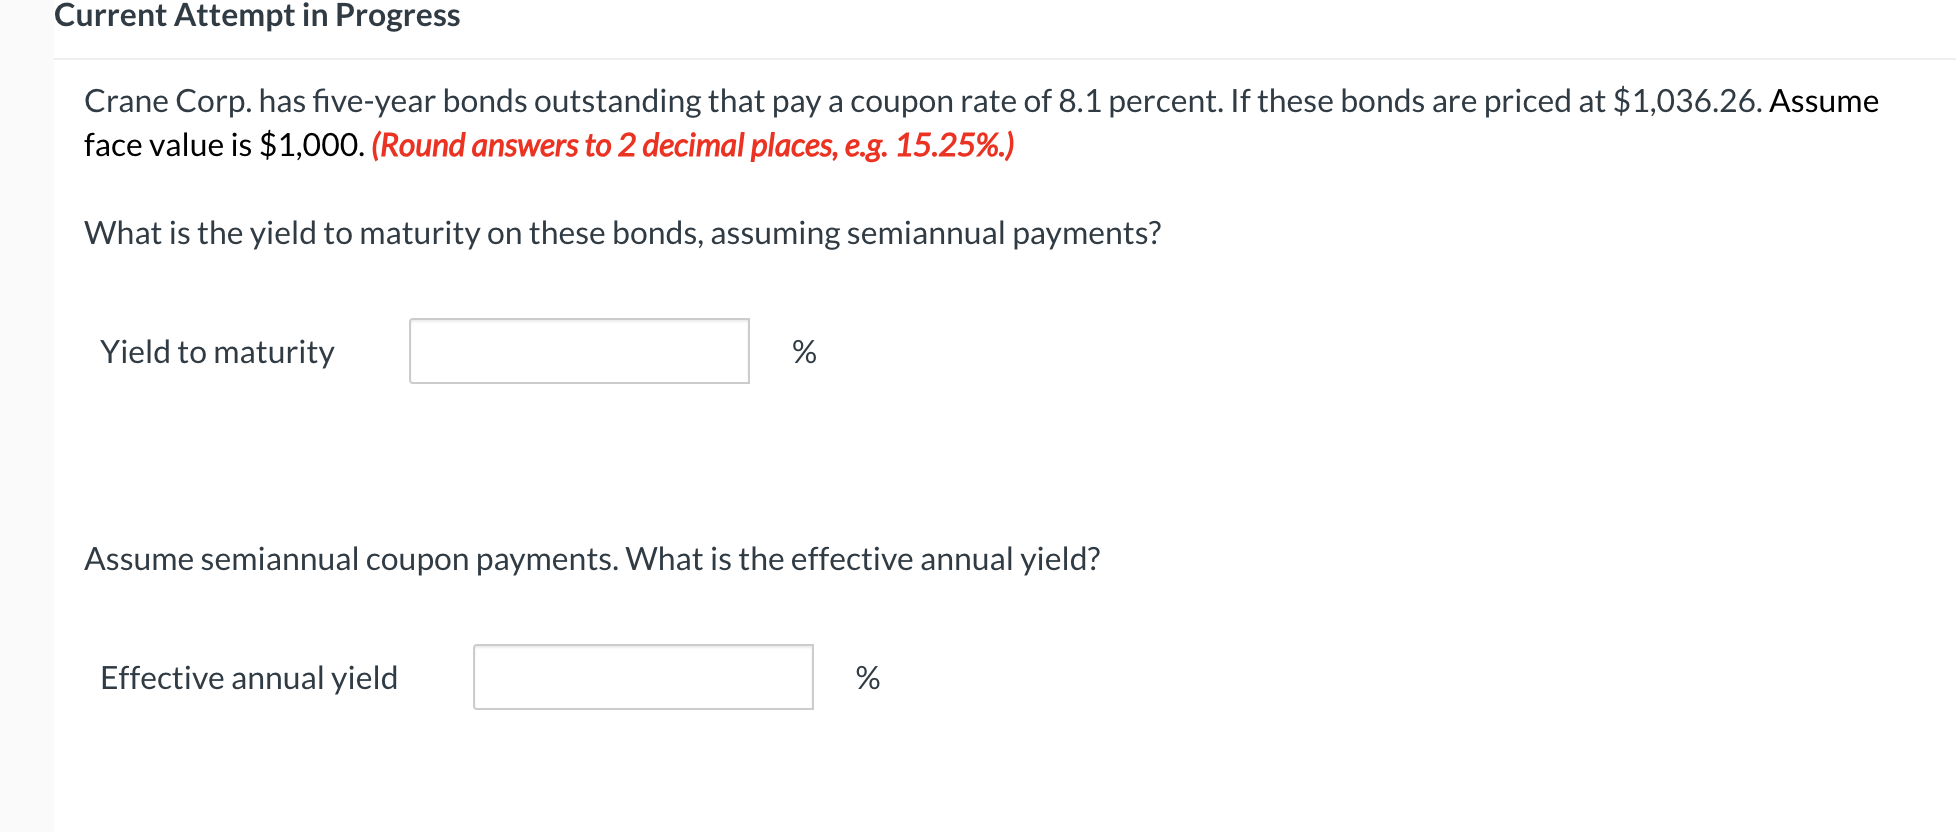Click the word Assume before face value
Image resolution: width=1956 pixels, height=832 pixels.
(x=1824, y=101)
